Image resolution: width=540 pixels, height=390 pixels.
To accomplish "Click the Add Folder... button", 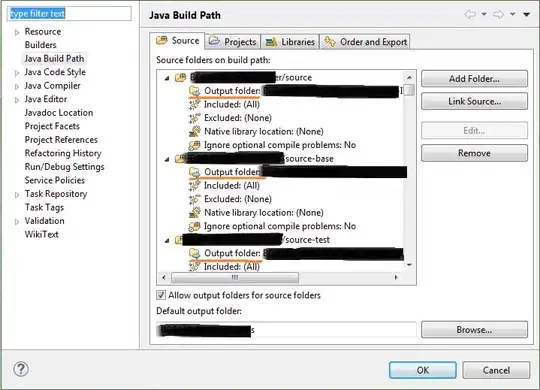I will pos(474,79).
